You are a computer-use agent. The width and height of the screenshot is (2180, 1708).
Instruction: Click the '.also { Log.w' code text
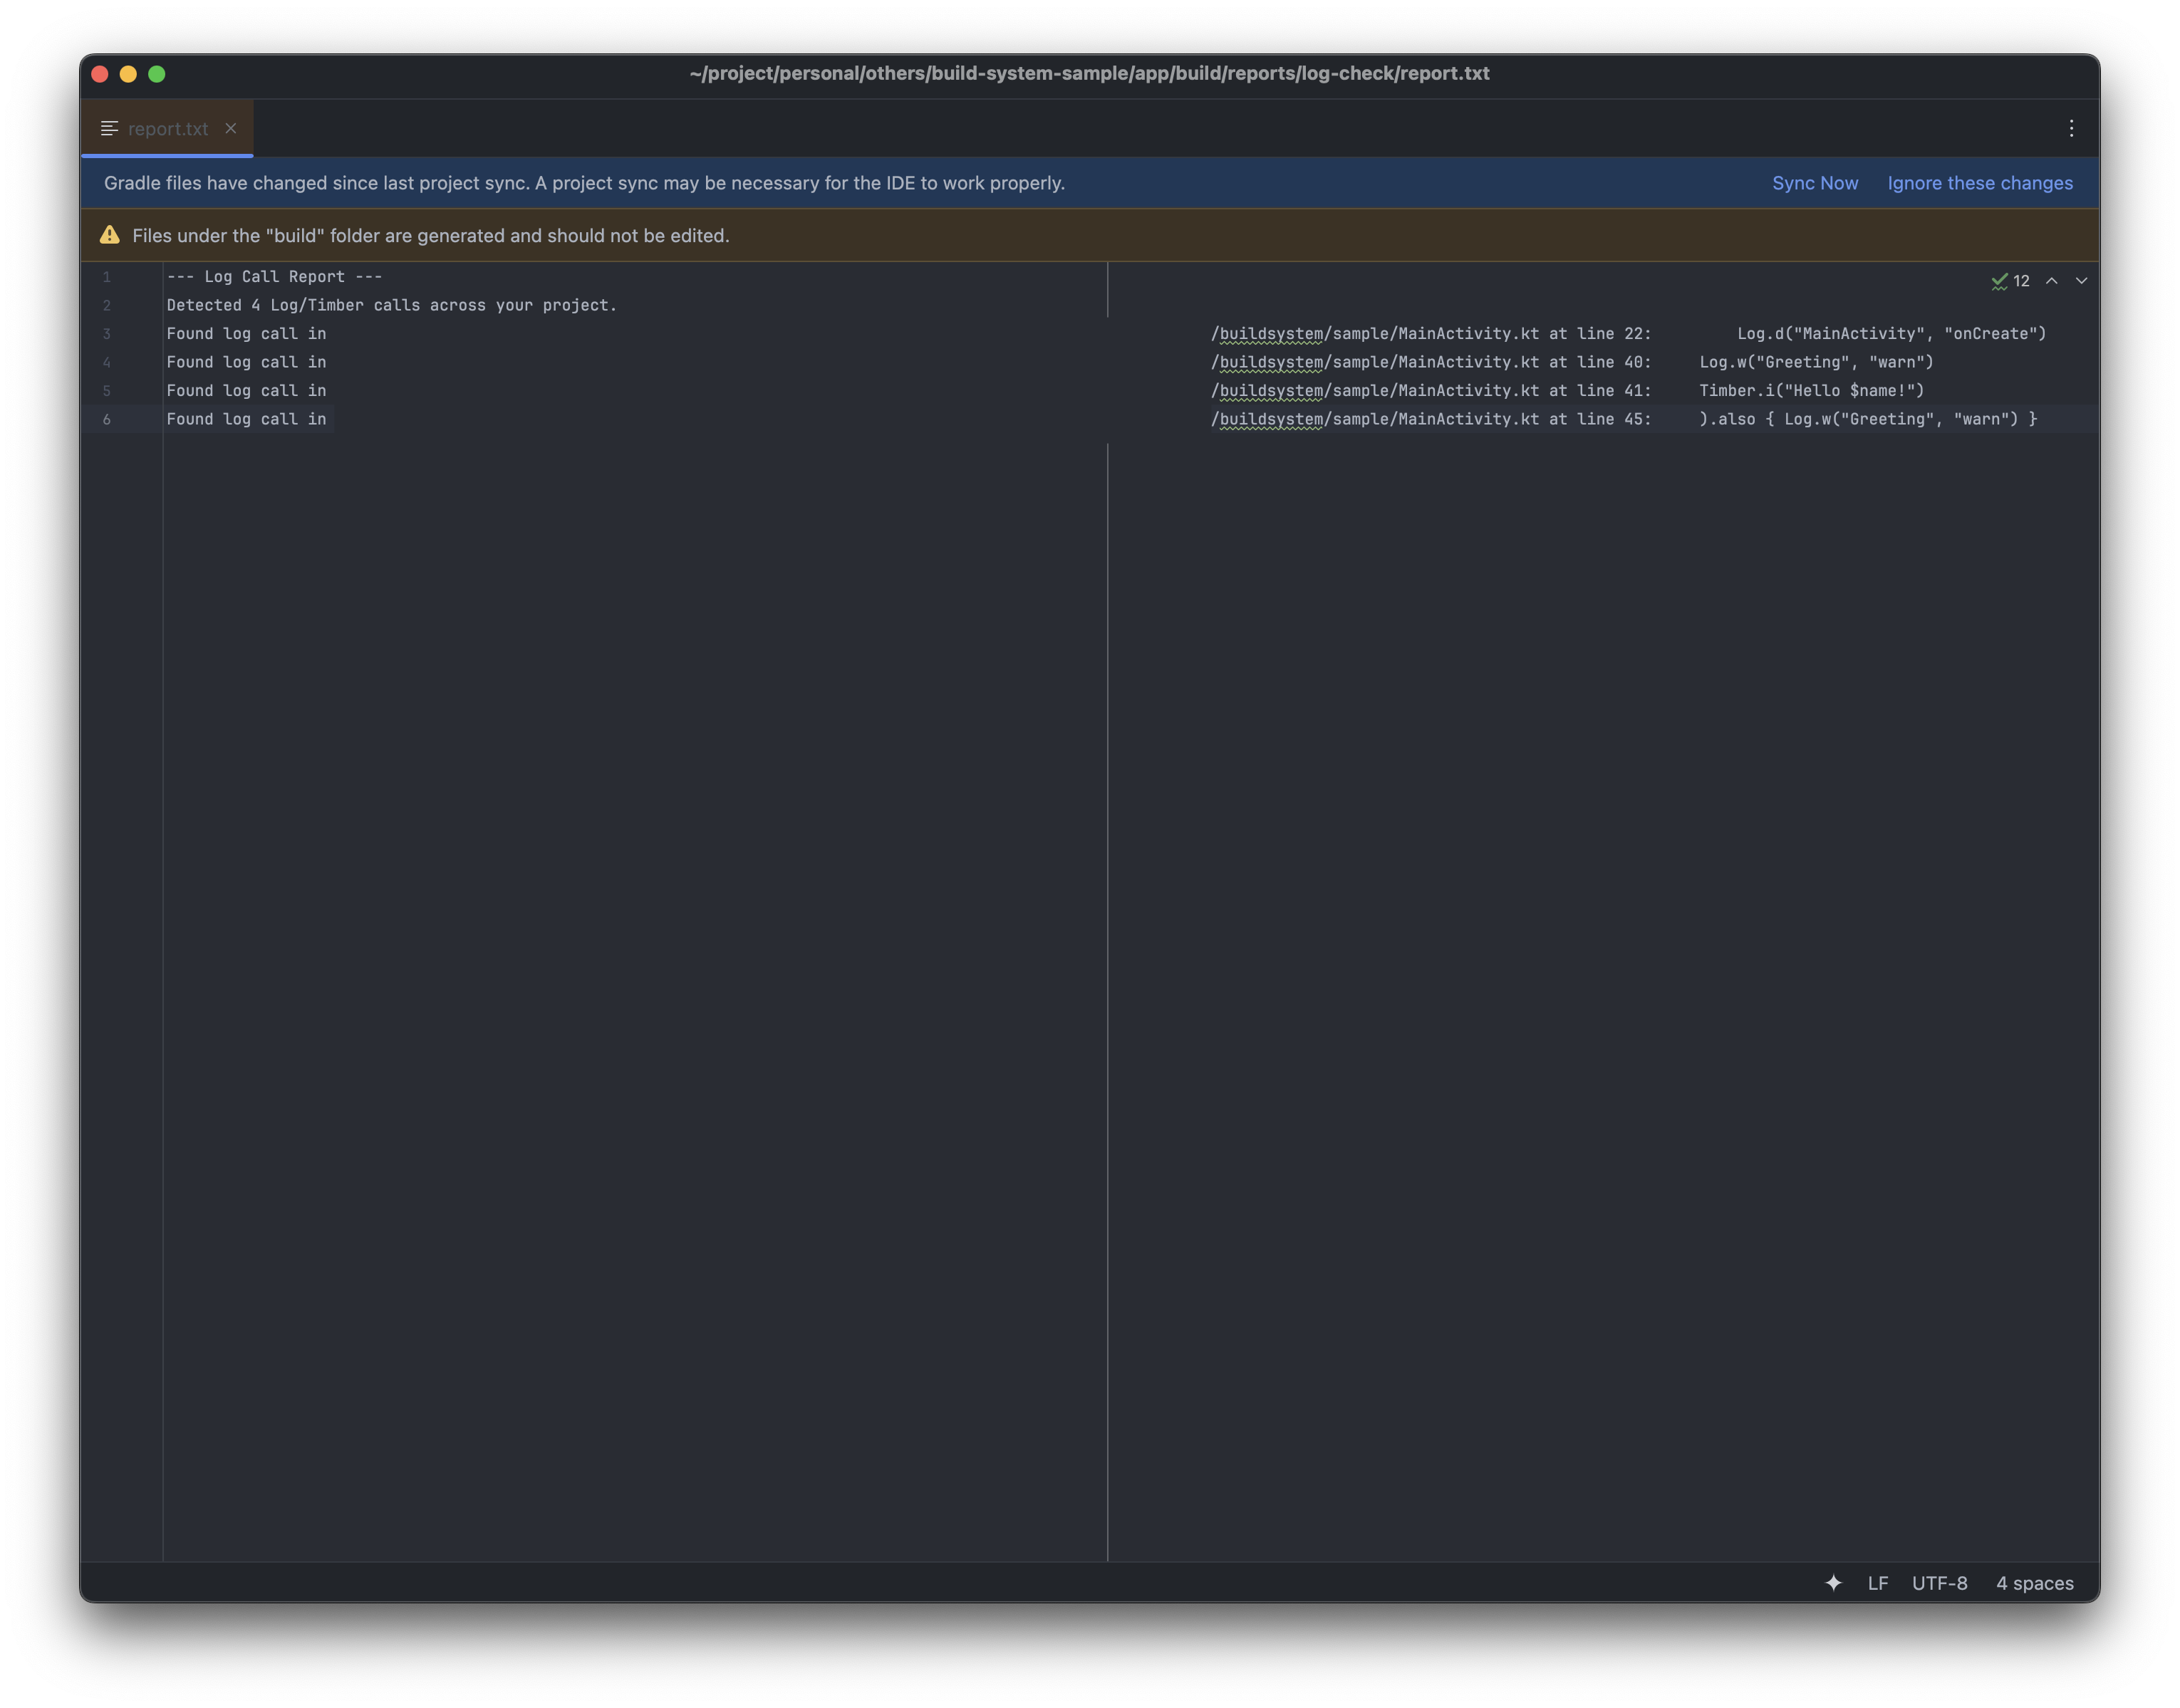pyautogui.click(x=1868, y=419)
